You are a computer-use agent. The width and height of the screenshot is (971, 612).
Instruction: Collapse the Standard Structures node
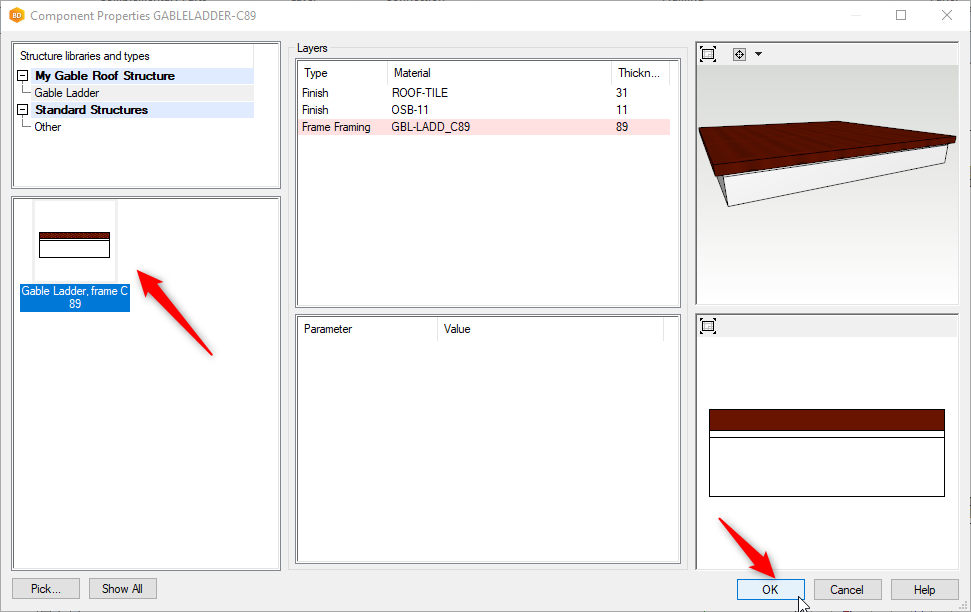(x=23, y=110)
